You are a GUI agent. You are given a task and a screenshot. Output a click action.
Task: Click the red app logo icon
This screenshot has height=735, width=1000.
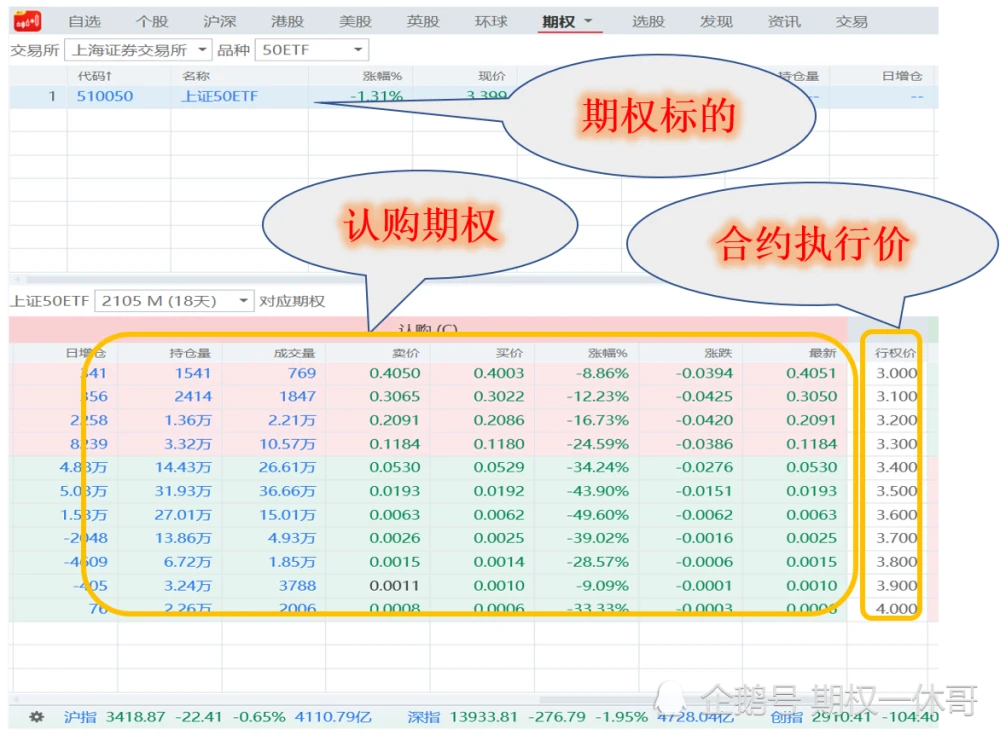click(27, 22)
